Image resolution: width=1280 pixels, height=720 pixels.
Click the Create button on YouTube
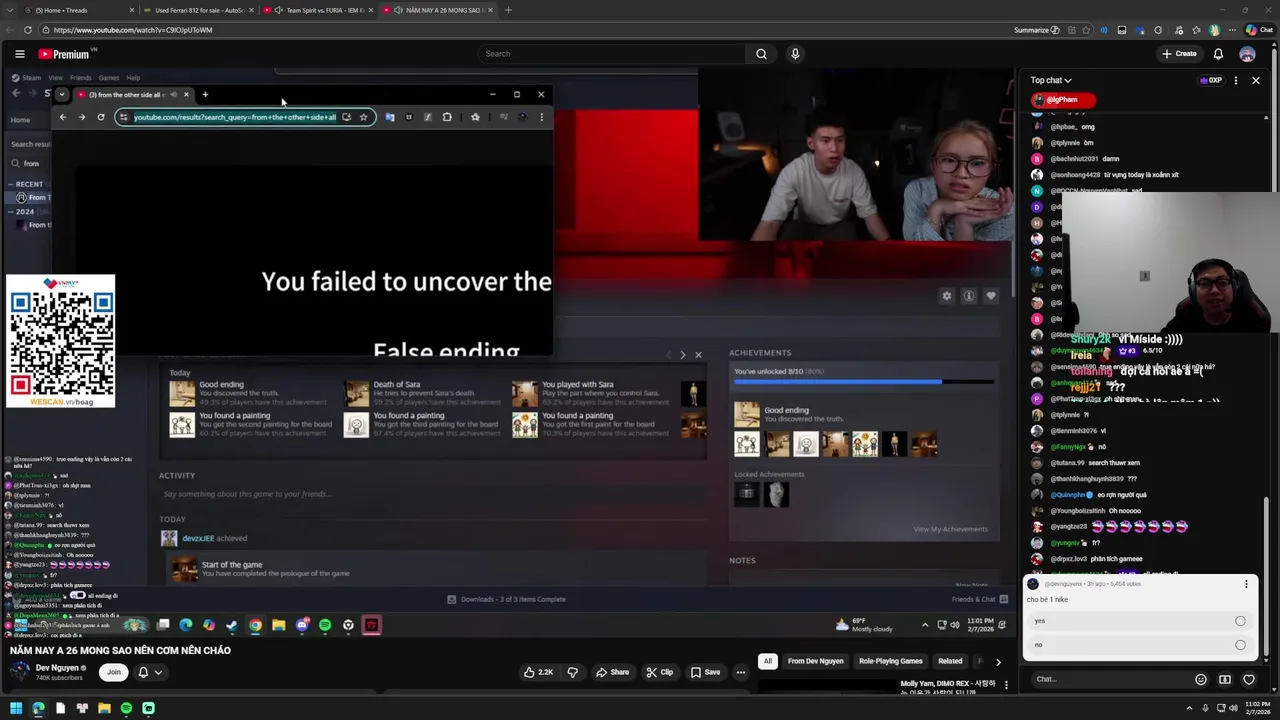(1179, 54)
